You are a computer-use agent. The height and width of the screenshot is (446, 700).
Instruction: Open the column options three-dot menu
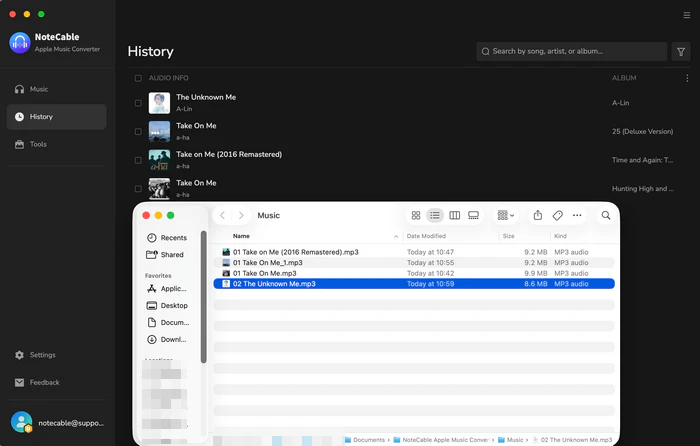coord(687,78)
